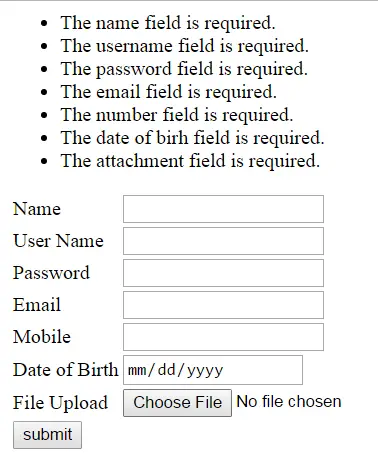Screen dimensions: 378x471
Task: Click the "No file chosen" text
Action: coord(289,402)
